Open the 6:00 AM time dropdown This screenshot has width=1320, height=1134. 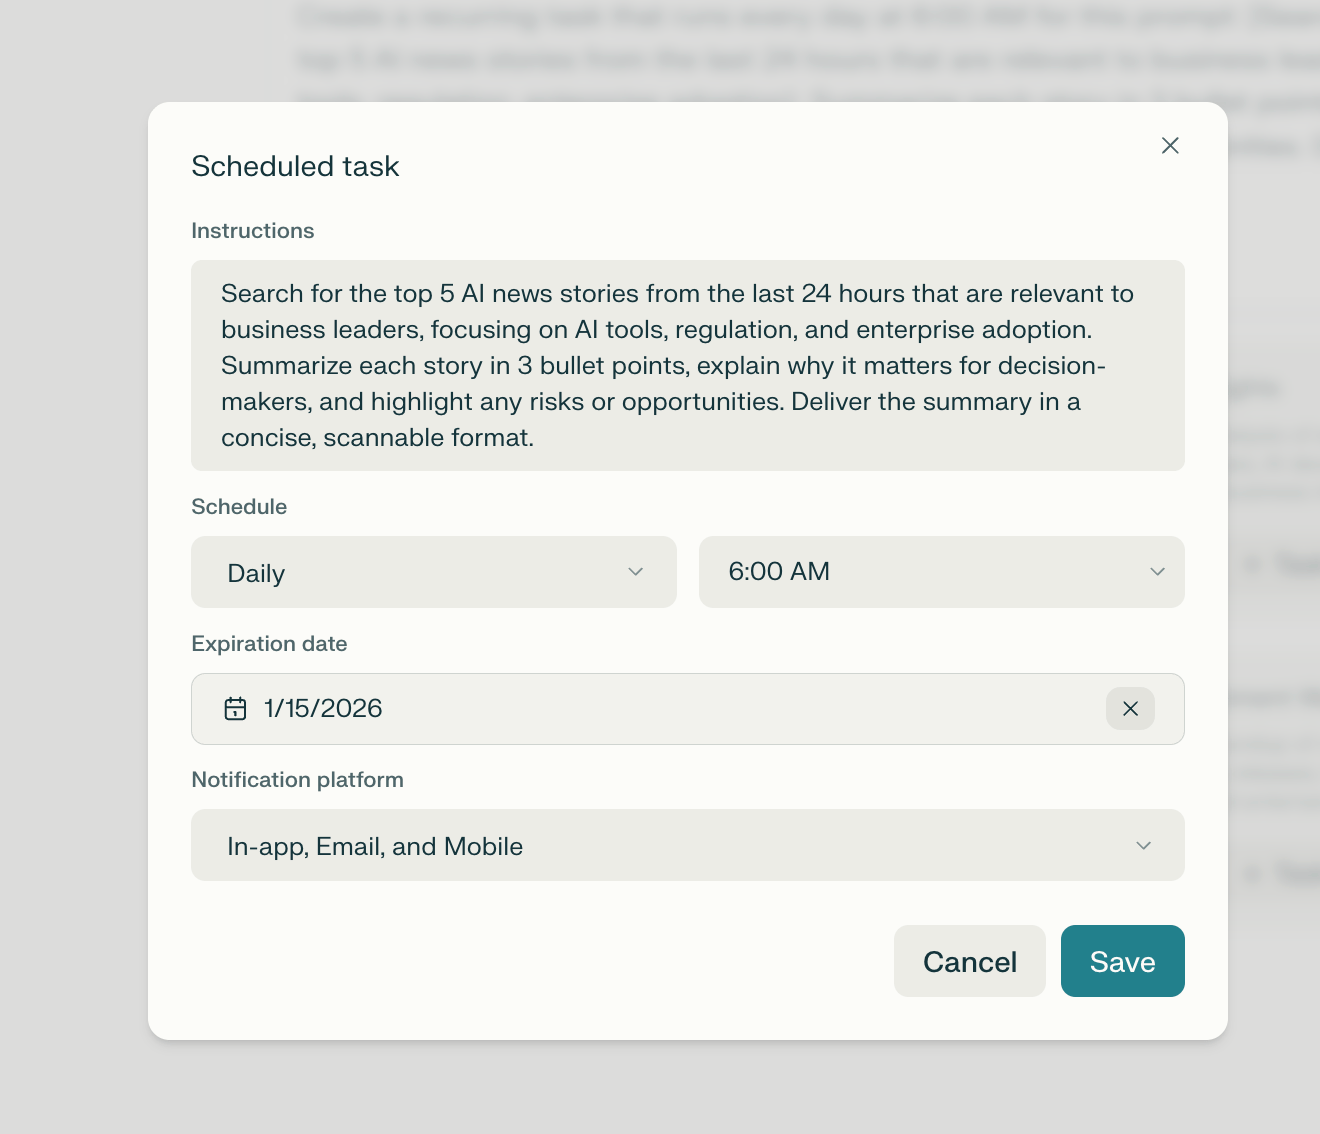(941, 572)
